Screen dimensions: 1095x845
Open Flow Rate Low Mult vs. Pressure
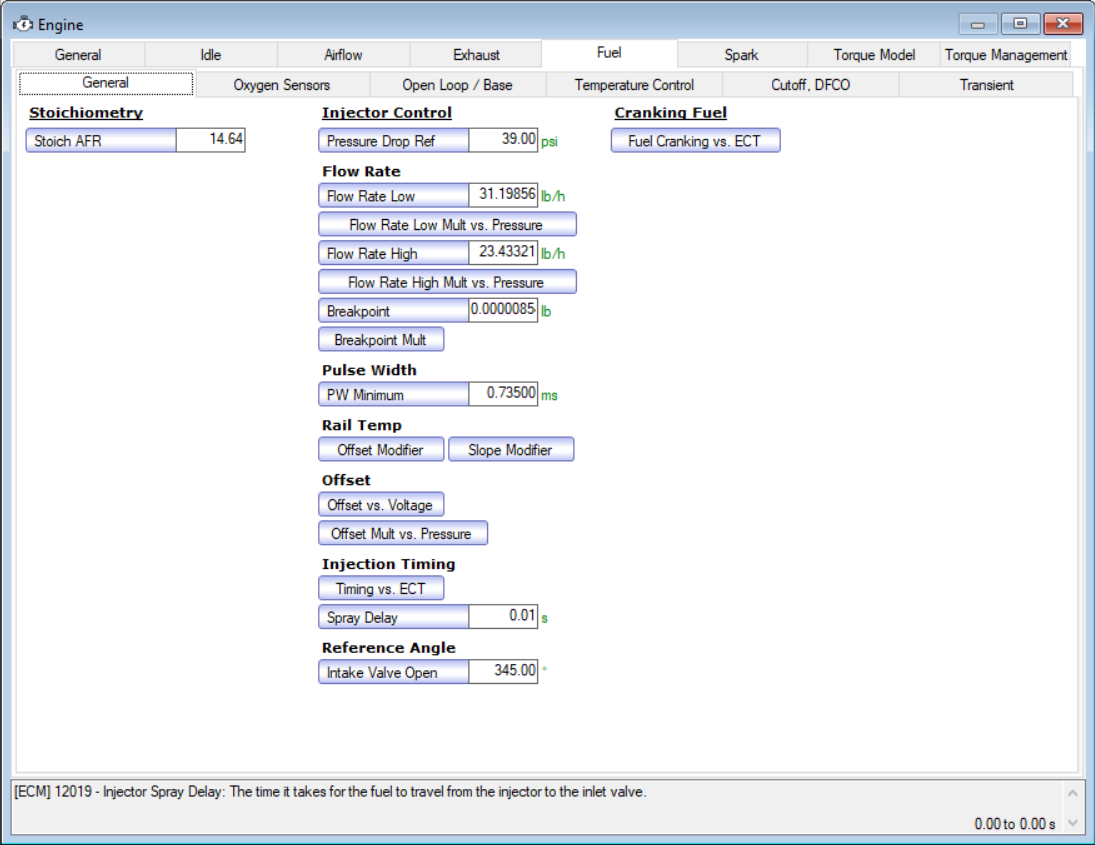(447, 225)
